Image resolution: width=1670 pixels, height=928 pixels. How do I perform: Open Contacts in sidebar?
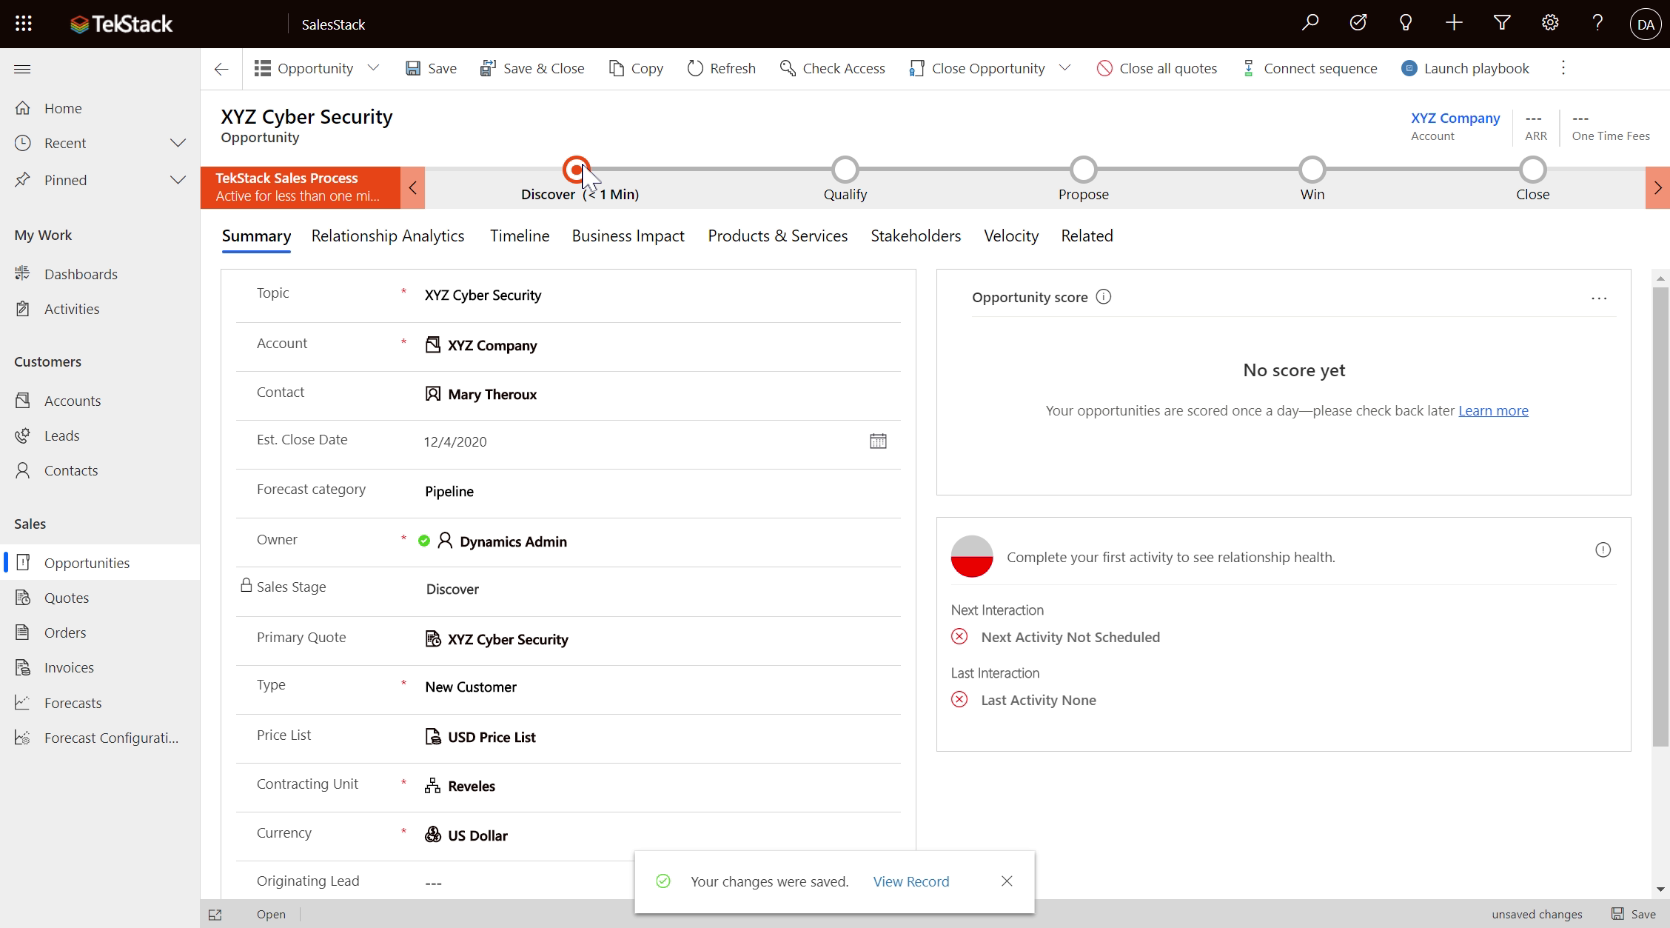100,471
